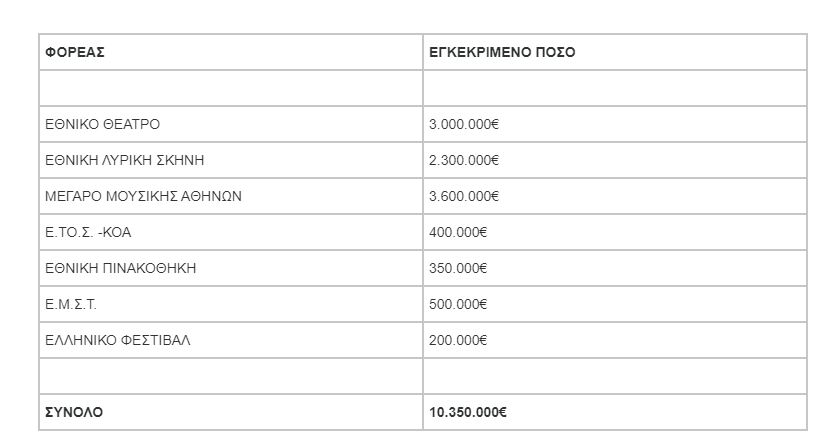Click the ΣΥΝΟΛΟ total label cell
This screenshot has width=827, height=440.
(x=74, y=412)
